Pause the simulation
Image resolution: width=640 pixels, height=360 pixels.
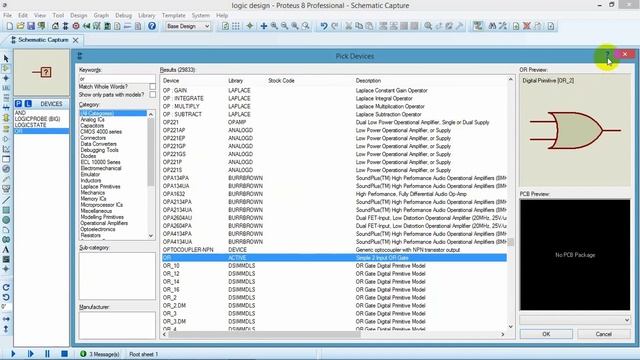coord(47,354)
